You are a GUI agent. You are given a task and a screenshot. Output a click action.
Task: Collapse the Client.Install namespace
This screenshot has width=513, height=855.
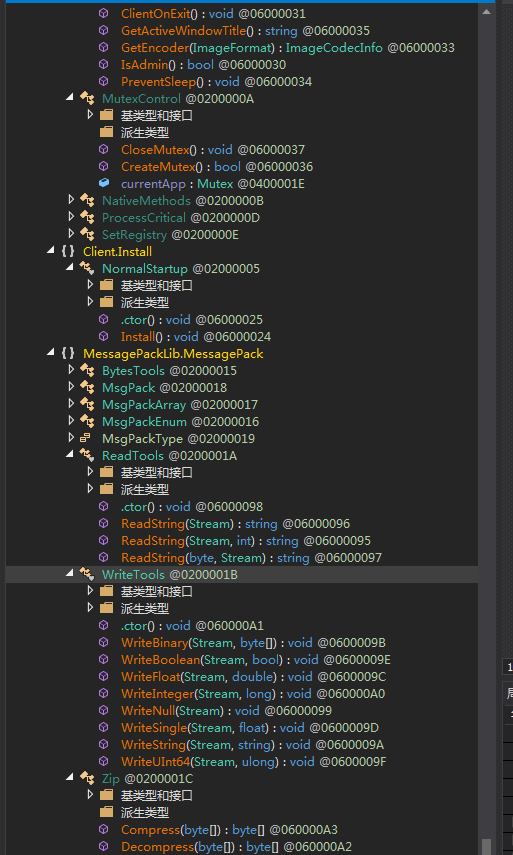click(x=51, y=251)
